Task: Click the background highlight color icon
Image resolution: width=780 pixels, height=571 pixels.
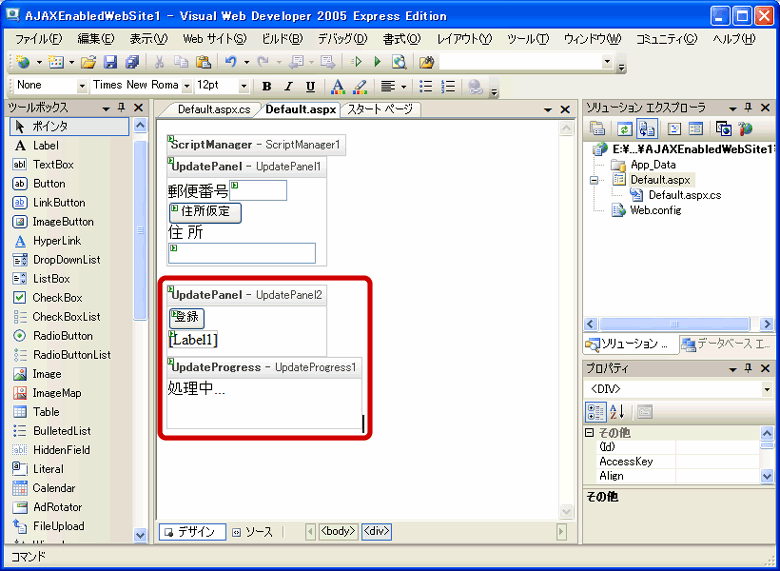Action: point(360,87)
